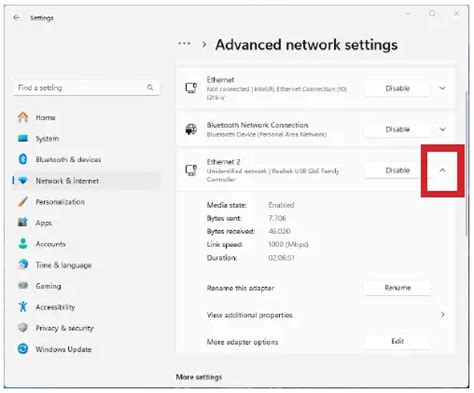Open View additional properties arrow
The width and height of the screenshot is (474, 393).
click(442, 314)
